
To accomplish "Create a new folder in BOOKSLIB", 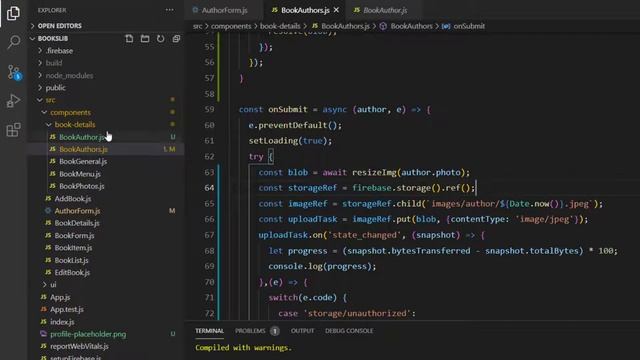I will 145,38.
